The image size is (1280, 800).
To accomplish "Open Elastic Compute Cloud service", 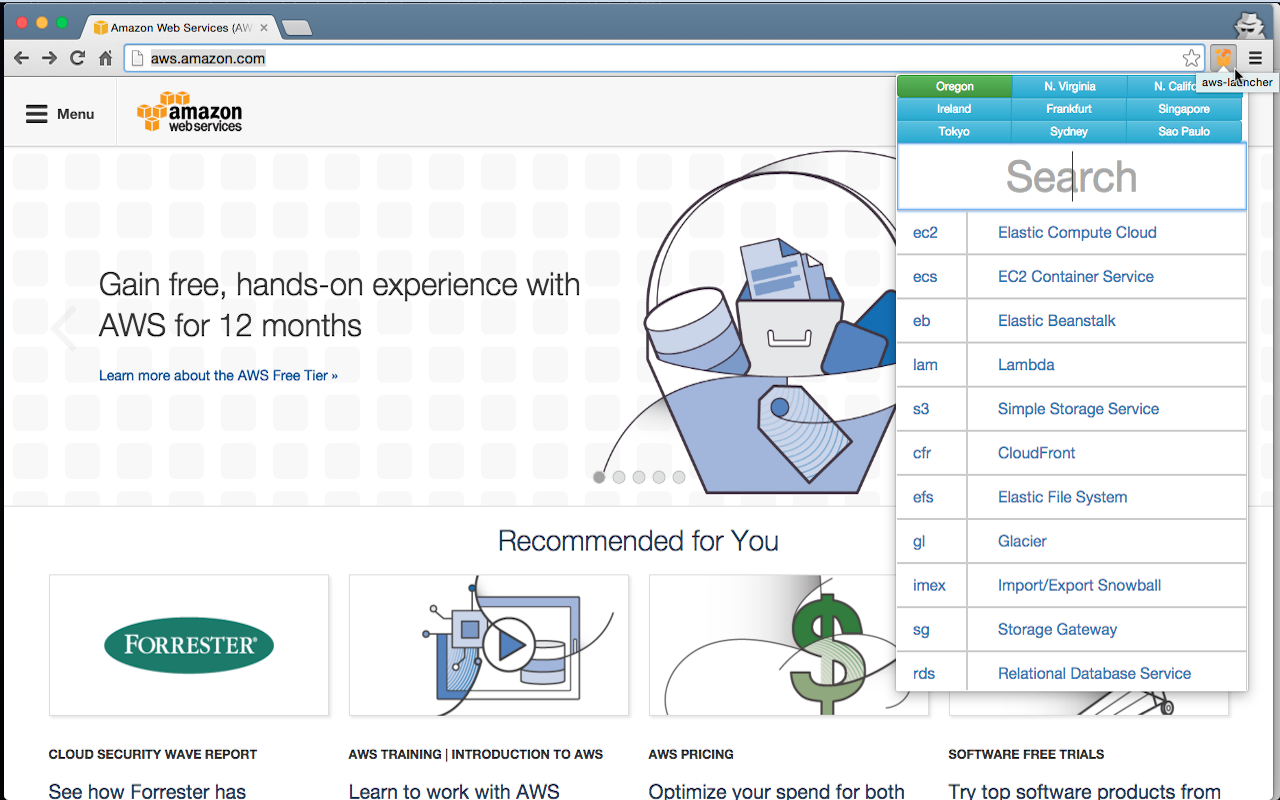I will [1107, 233].
